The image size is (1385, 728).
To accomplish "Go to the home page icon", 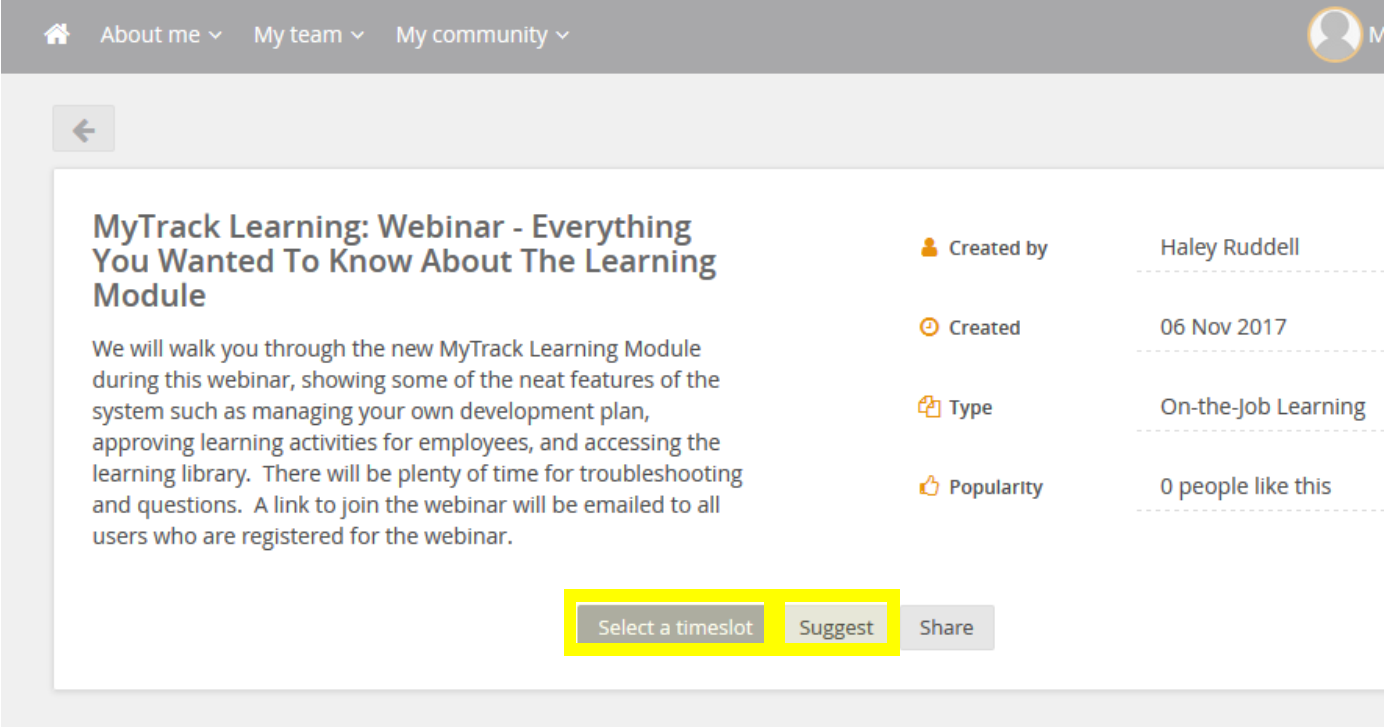I will [57, 34].
